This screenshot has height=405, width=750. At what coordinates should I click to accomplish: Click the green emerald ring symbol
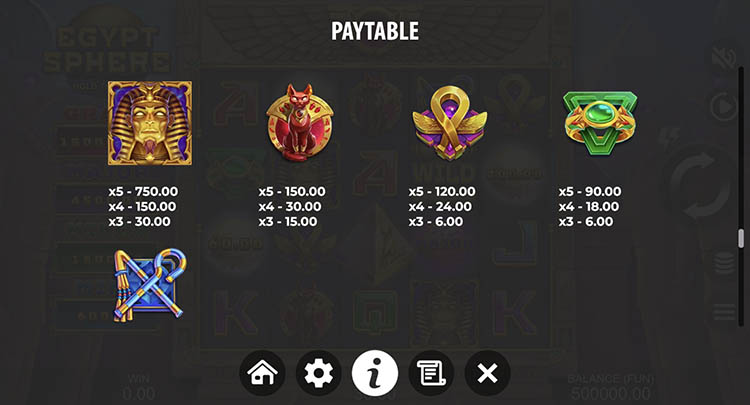600,123
